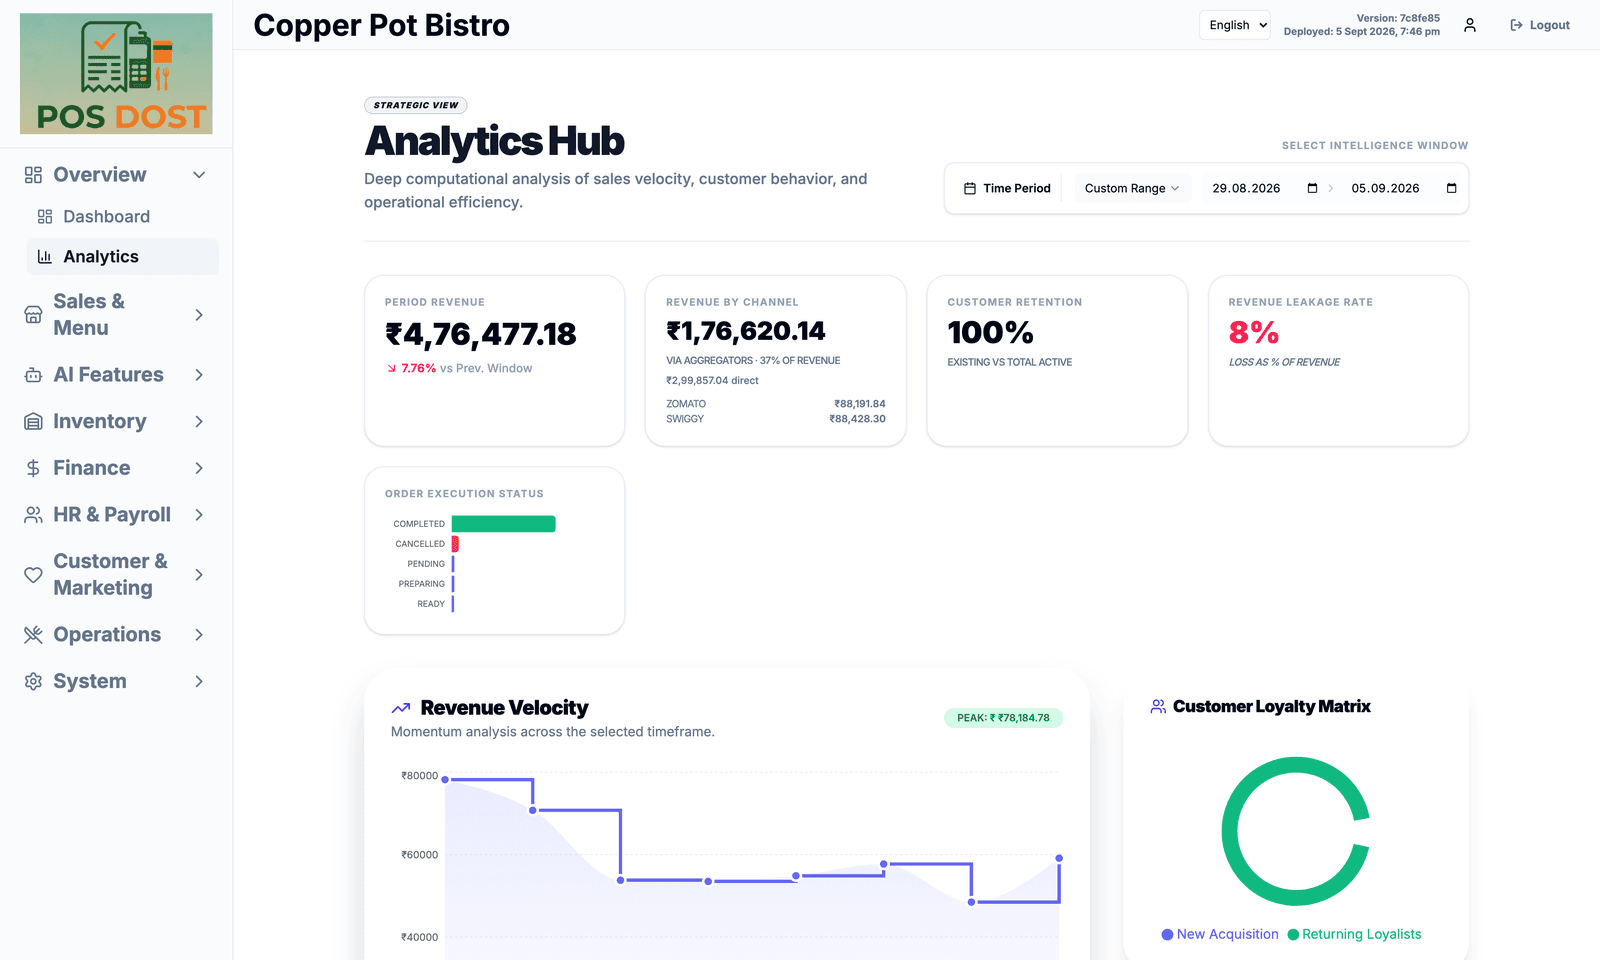Image resolution: width=1600 pixels, height=960 pixels.
Task: Select the Analytics menu item
Action: [122, 257]
